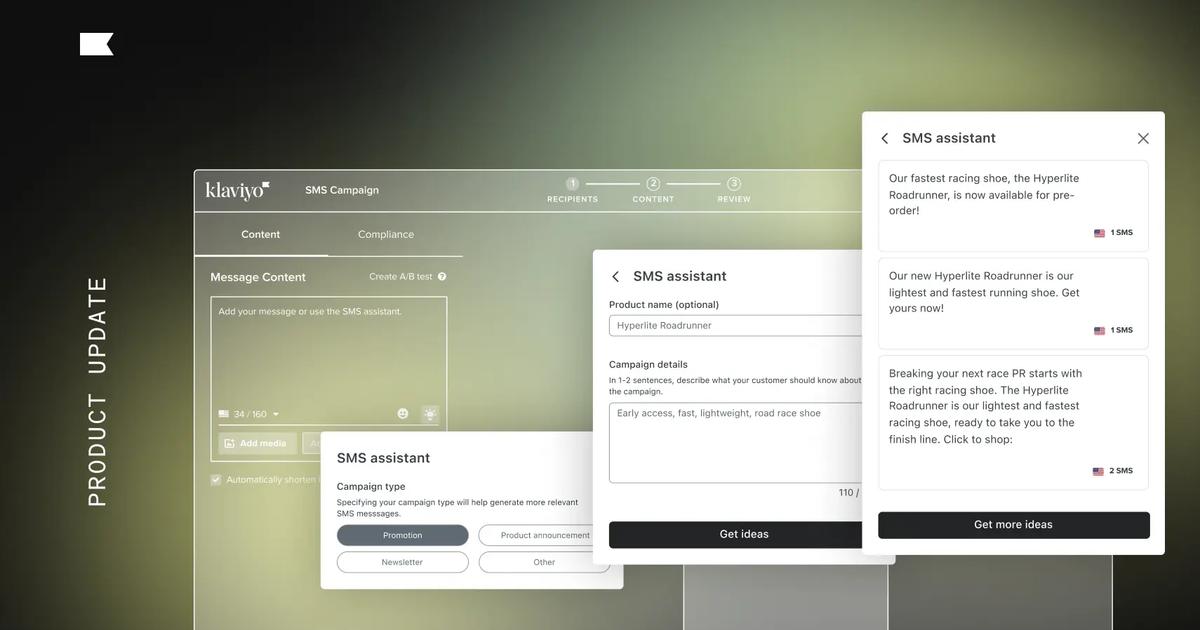This screenshot has height=630, width=1200.
Task: Go to step 1 Recipients
Action: click(x=572, y=190)
